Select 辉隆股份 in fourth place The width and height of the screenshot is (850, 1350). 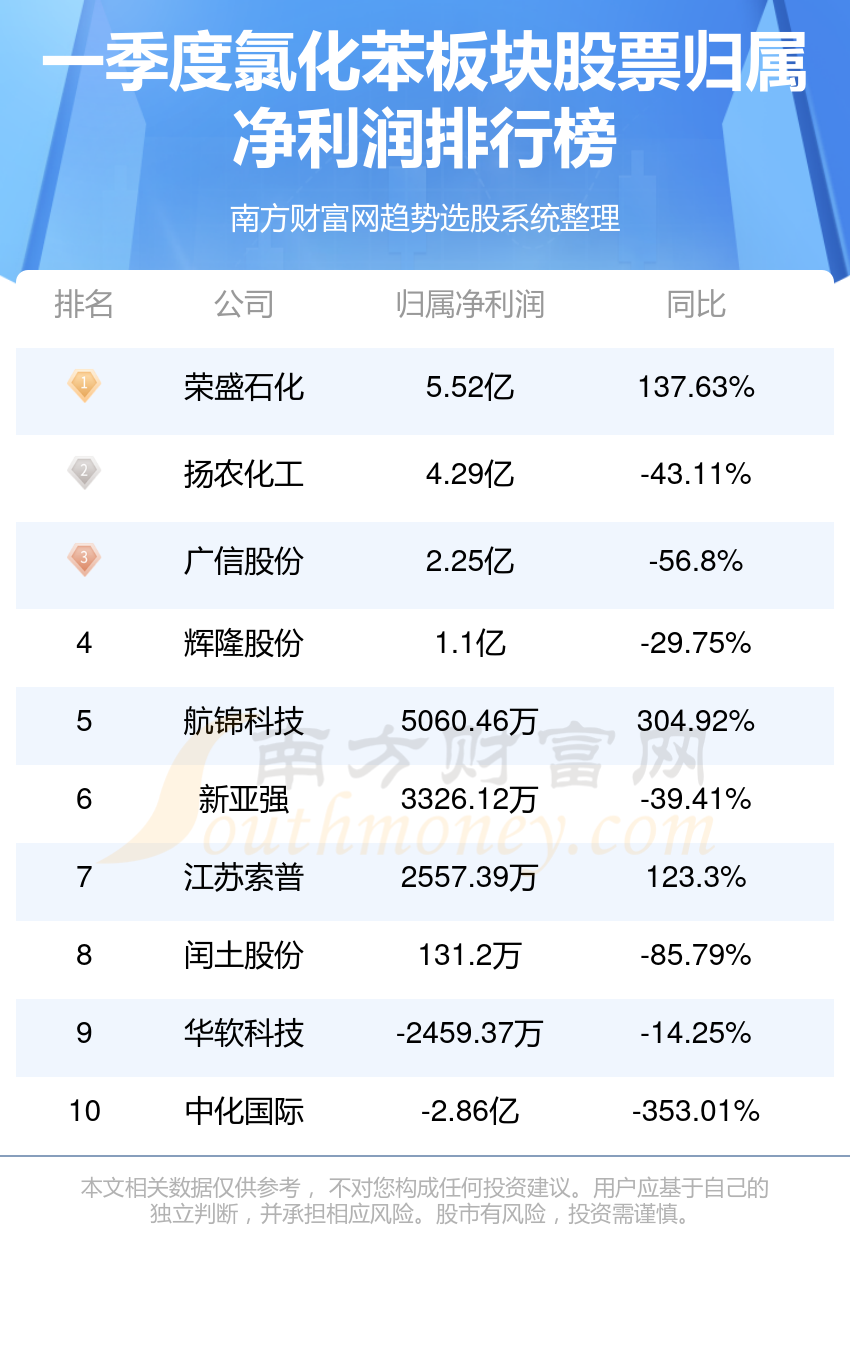coord(243,643)
